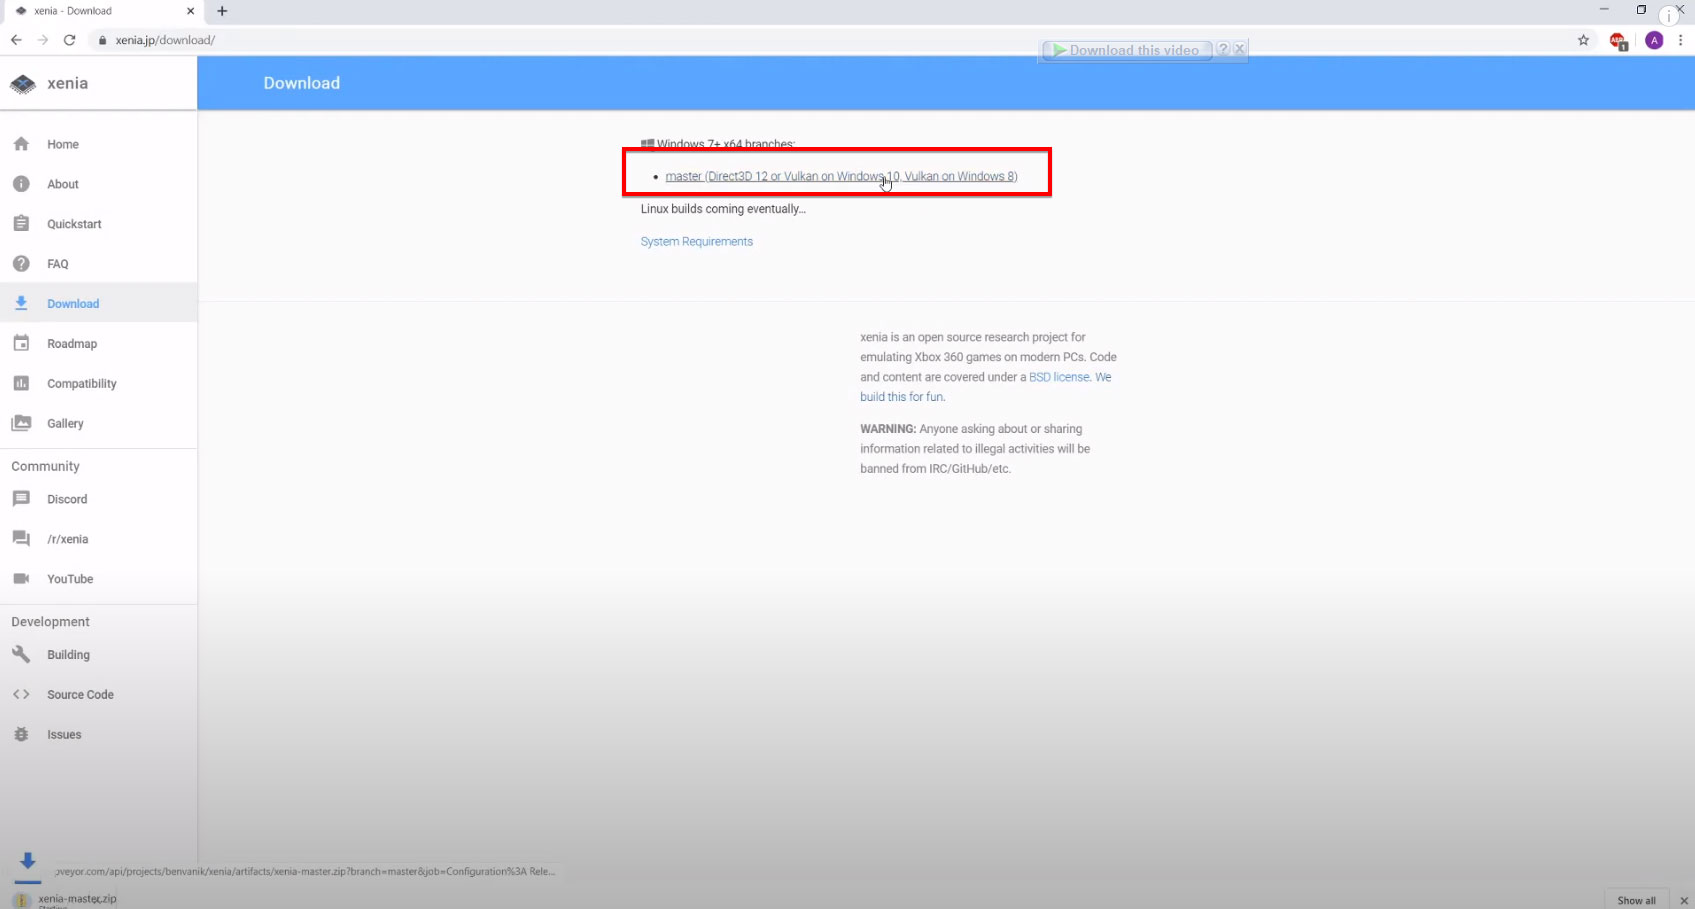
Task: Click the Quickstart clipboard icon
Action: pyautogui.click(x=21, y=224)
